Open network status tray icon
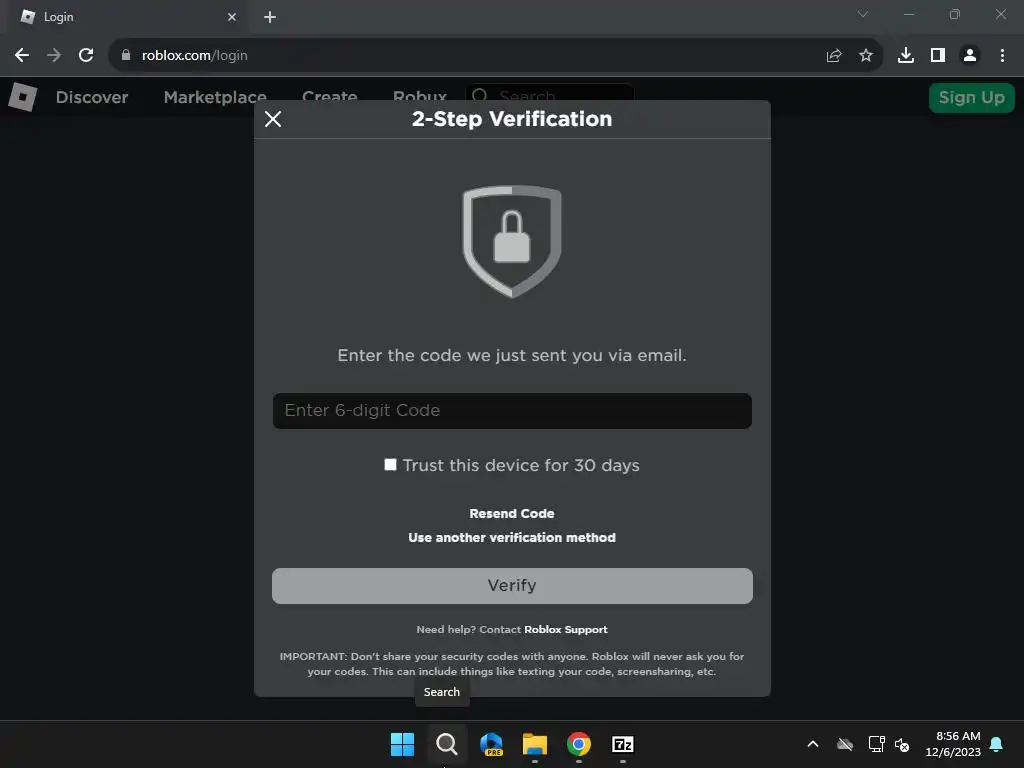 point(876,744)
